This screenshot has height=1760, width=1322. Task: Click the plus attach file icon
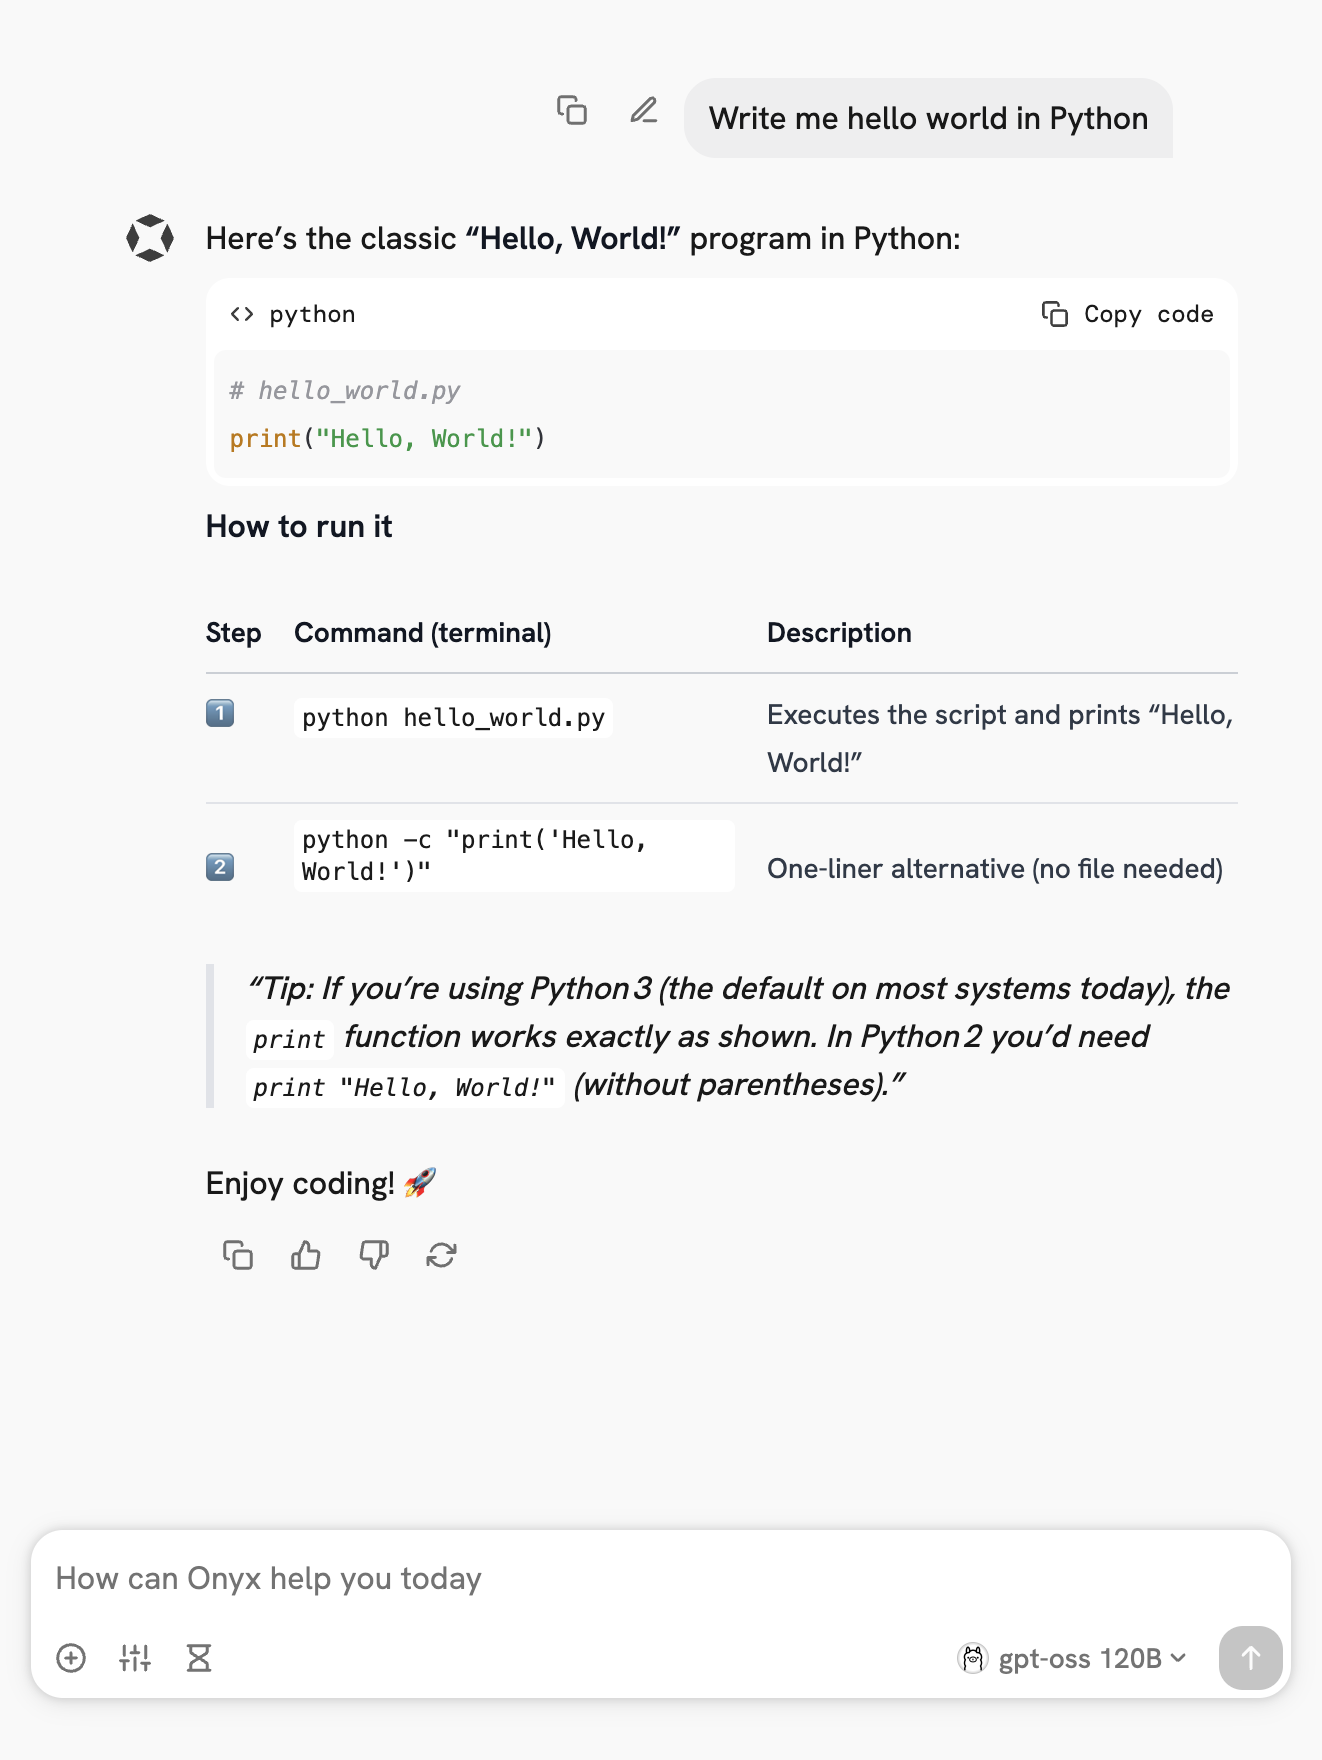coord(71,1658)
